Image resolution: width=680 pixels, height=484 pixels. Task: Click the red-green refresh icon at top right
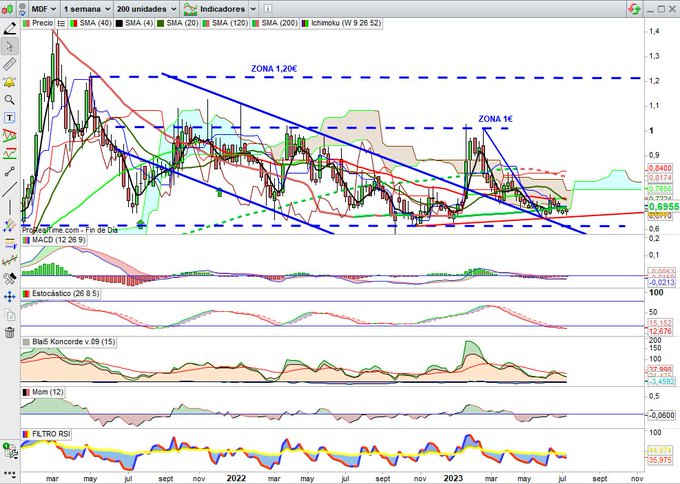click(634, 9)
